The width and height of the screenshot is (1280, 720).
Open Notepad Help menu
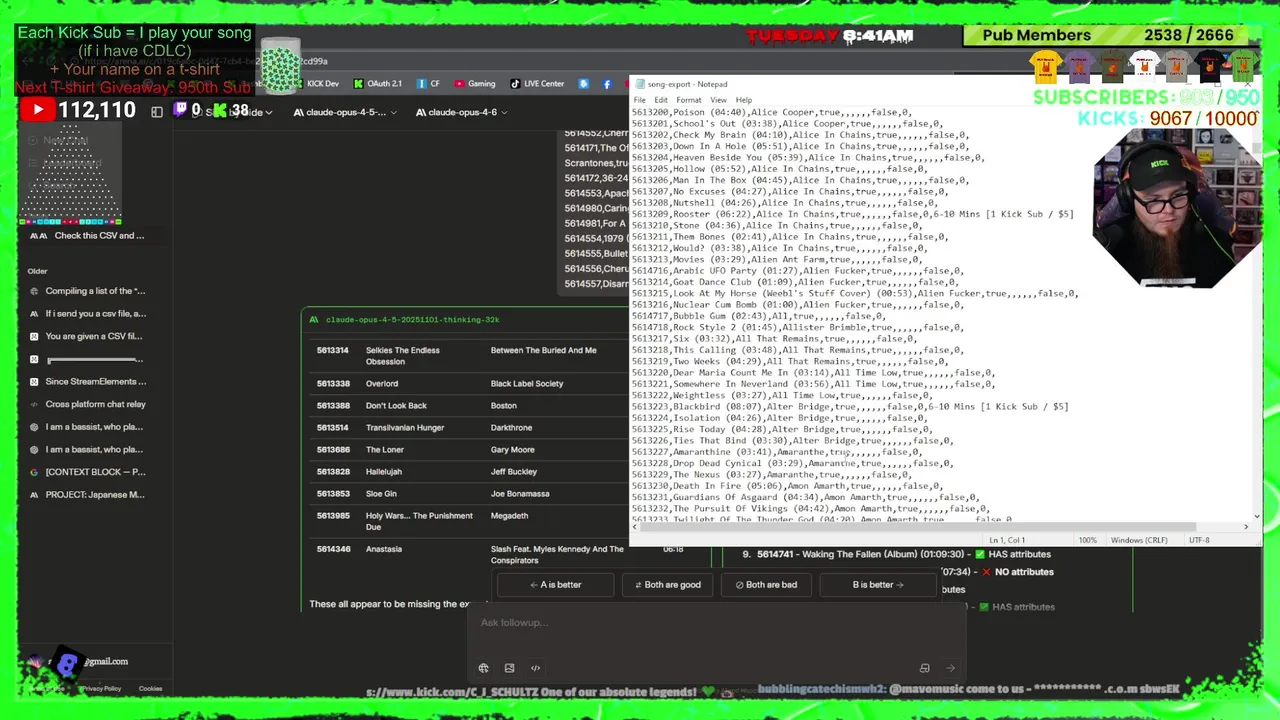point(744,100)
